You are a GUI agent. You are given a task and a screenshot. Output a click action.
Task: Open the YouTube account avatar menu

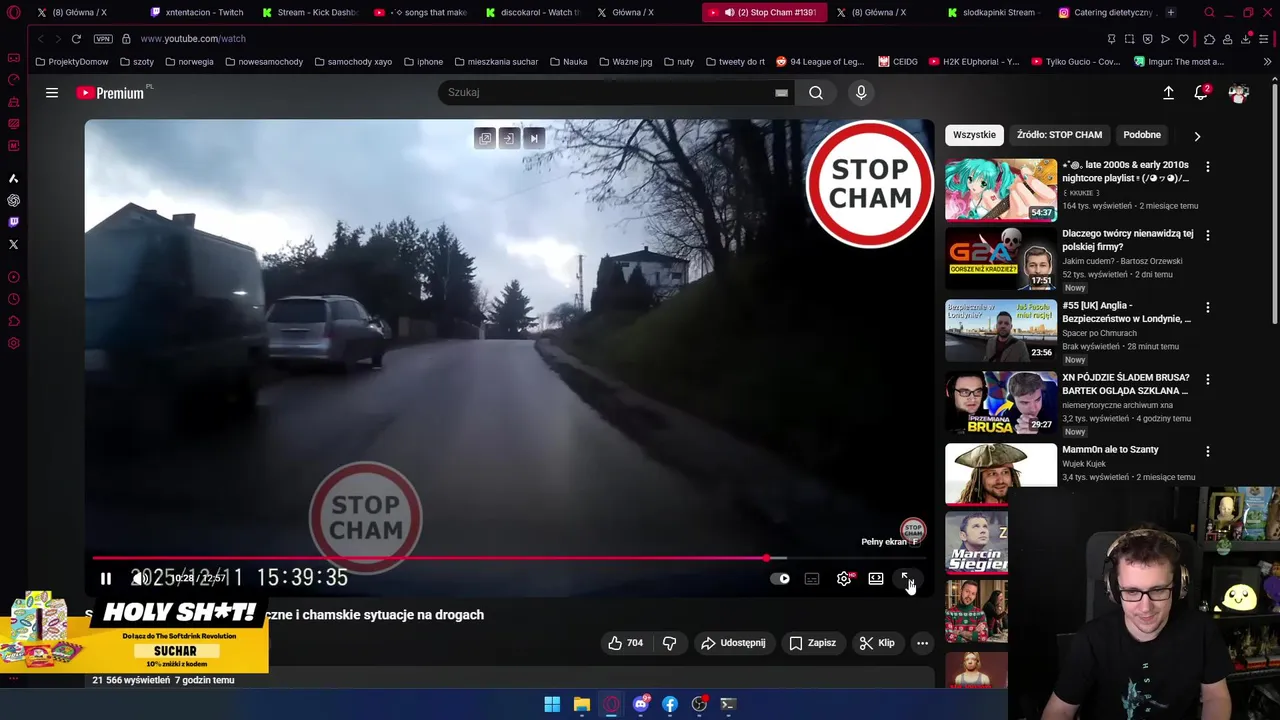tap(1238, 93)
